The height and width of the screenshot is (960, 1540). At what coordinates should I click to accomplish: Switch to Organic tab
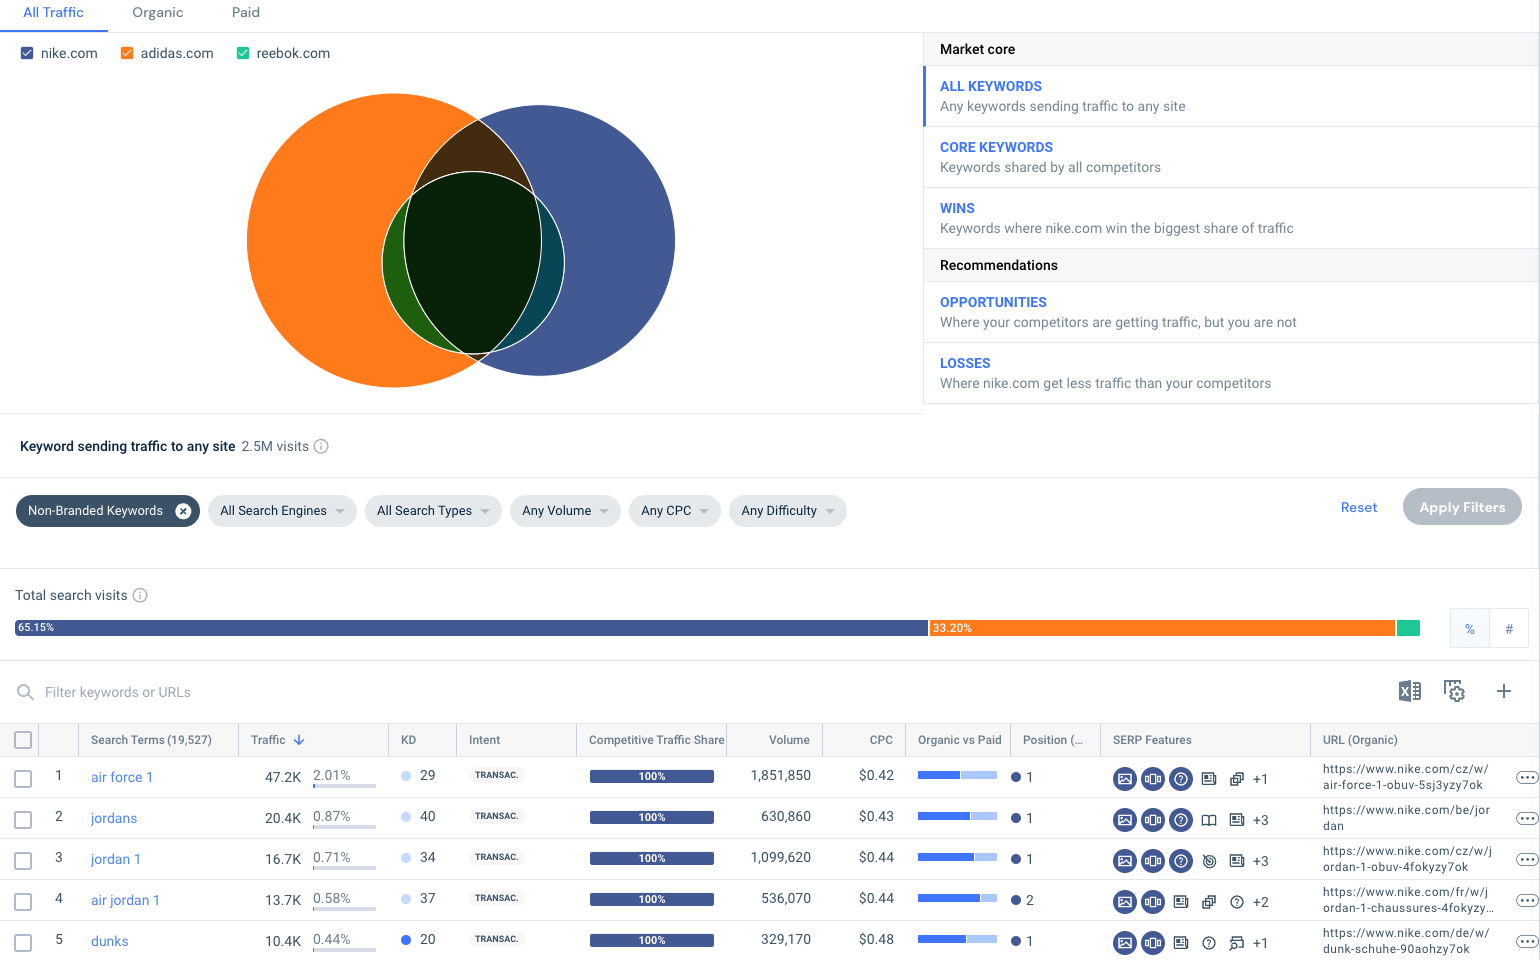[158, 13]
